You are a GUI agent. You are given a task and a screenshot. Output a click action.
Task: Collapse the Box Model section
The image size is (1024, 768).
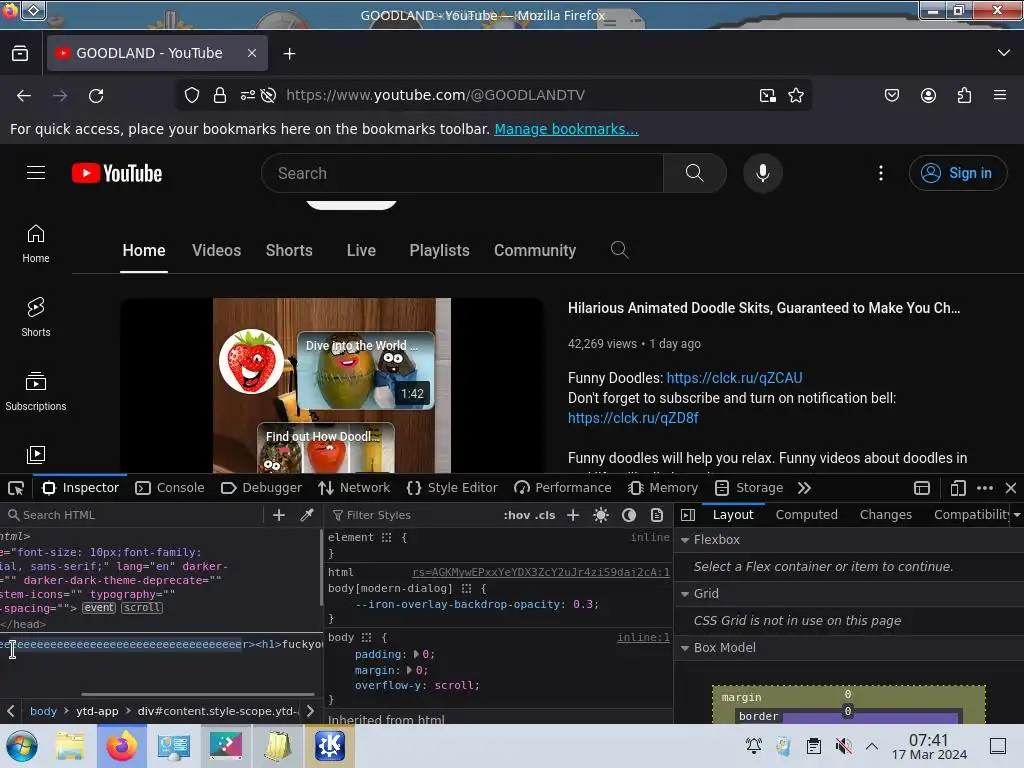[x=685, y=648]
